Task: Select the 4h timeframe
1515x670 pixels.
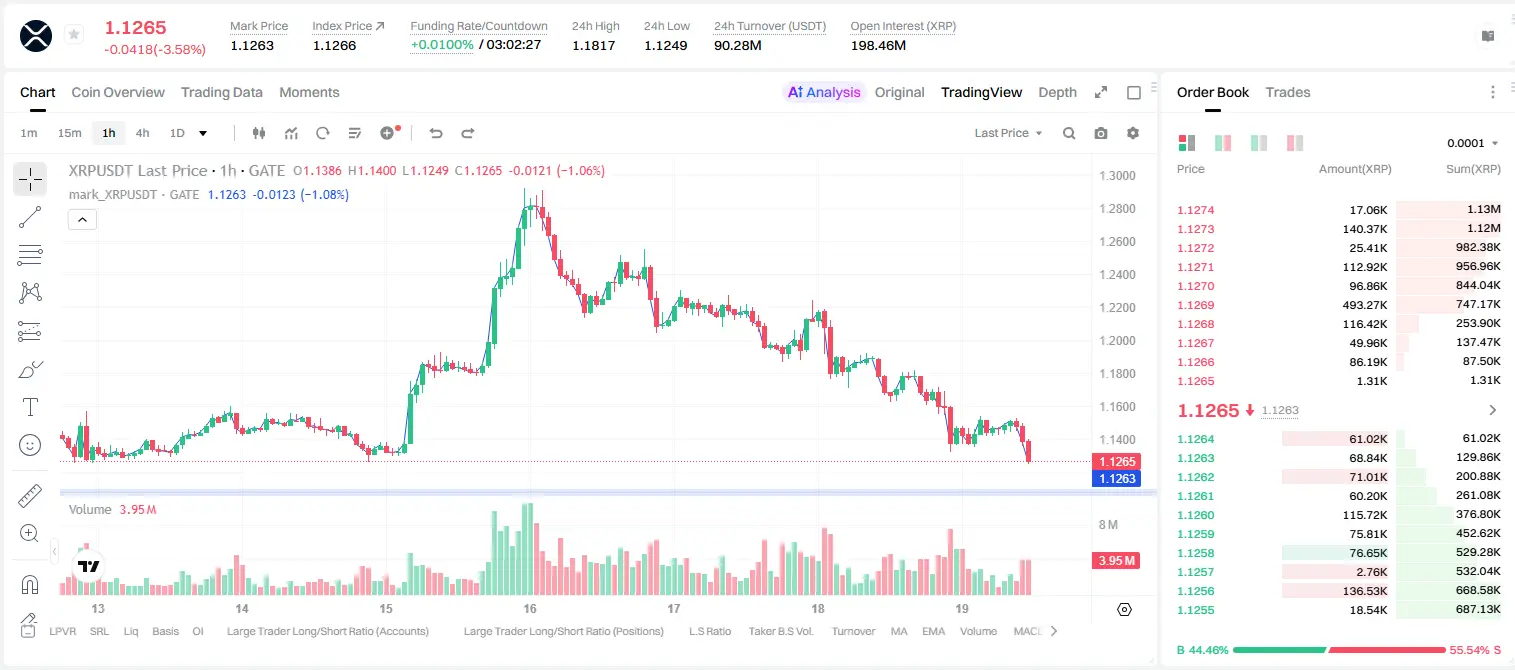Action: (x=142, y=133)
